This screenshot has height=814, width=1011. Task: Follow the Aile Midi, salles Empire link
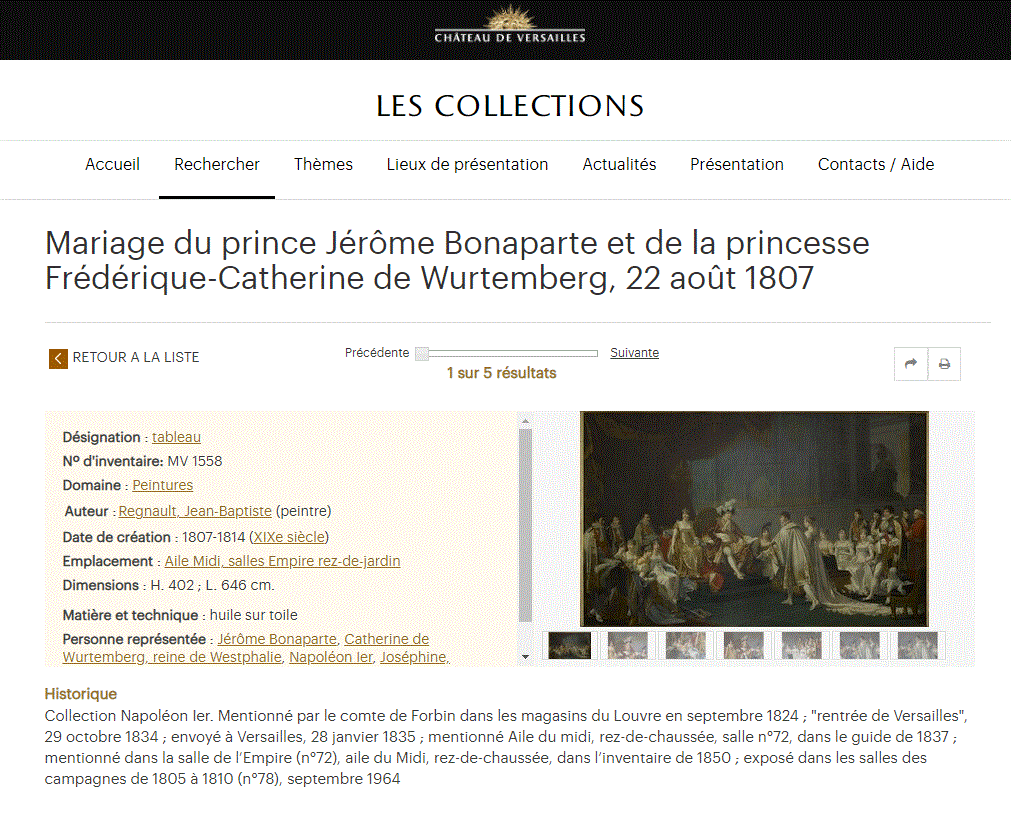[x=282, y=561]
